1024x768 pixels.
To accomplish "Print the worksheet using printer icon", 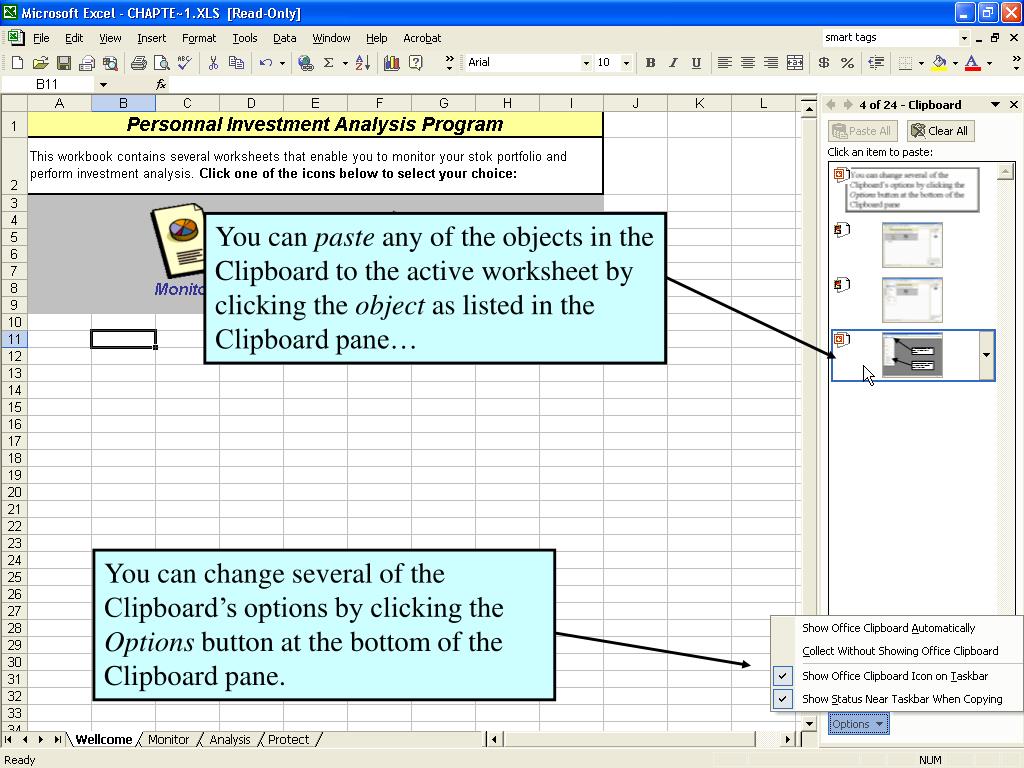I will pos(138,63).
